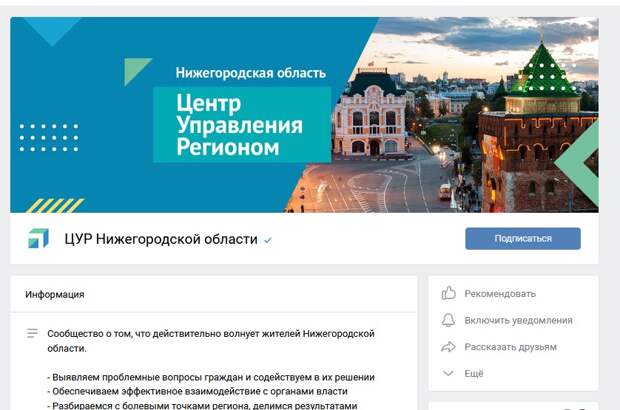620x410 pixels.
Task: Click the verified checkmark badge
Action: pyautogui.click(x=268, y=240)
